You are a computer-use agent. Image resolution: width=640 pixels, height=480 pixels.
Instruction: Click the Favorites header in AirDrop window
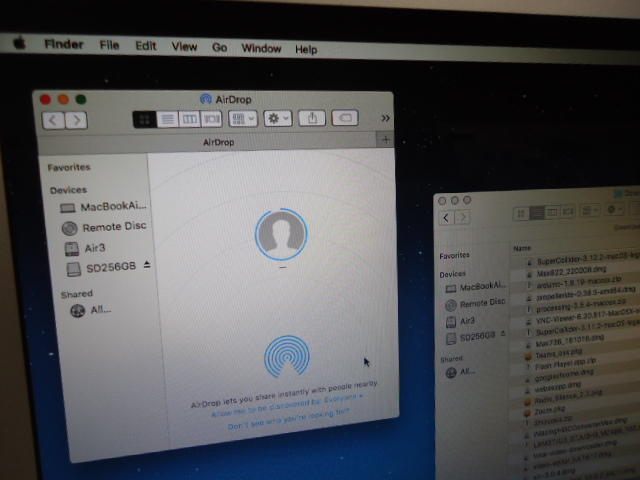(x=69, y=167)
